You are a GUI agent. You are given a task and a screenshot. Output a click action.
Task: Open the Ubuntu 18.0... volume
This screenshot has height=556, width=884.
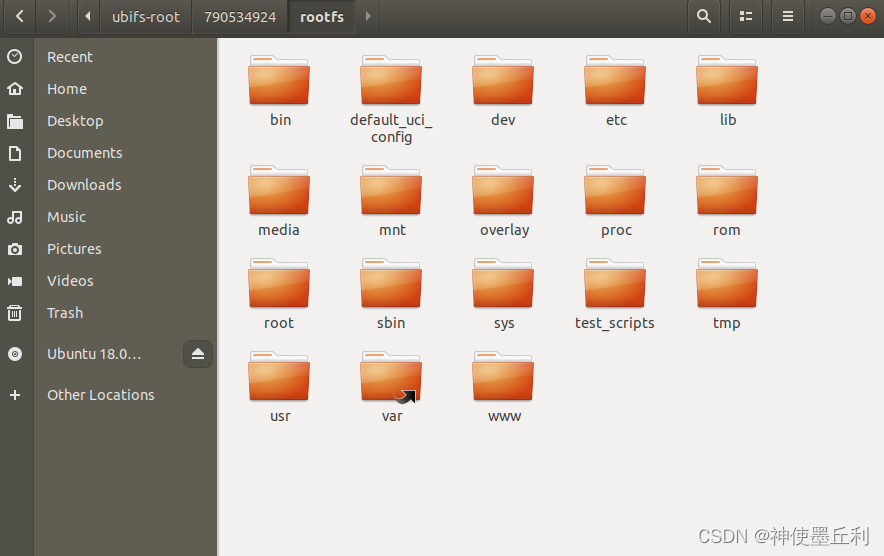(94, 354)
